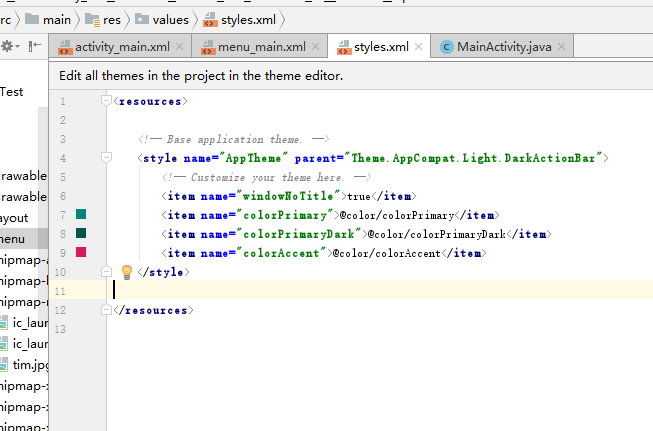
Task: Click the windowNoTitle item text
Action: (289, 196)
